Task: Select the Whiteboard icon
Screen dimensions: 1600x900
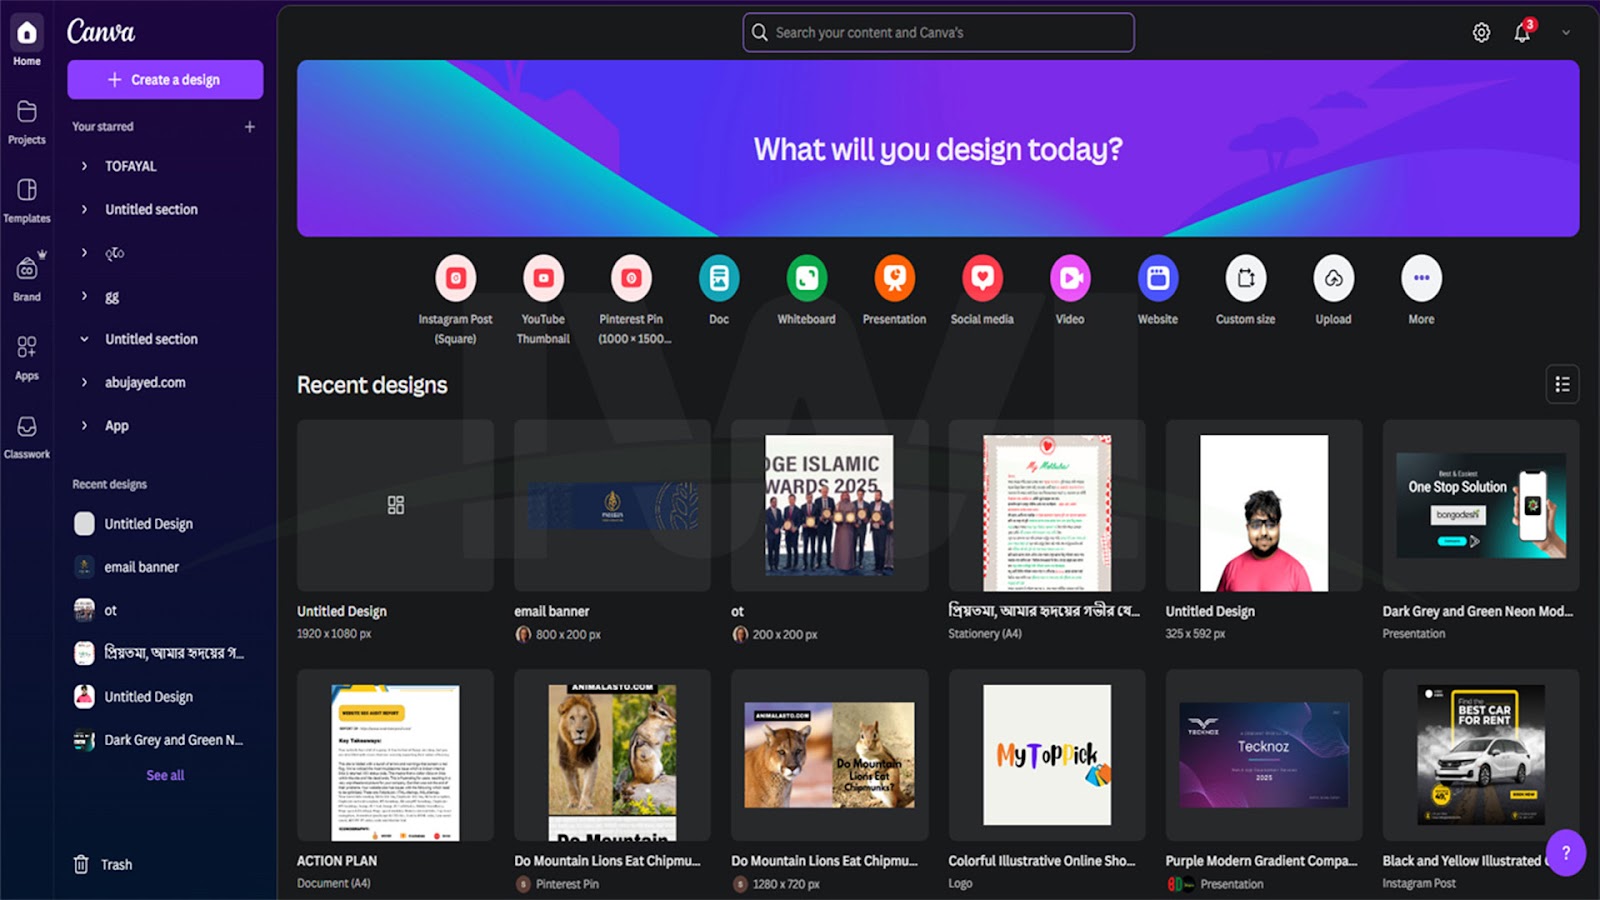Action: pyautogui.click(x=806, y=278)
